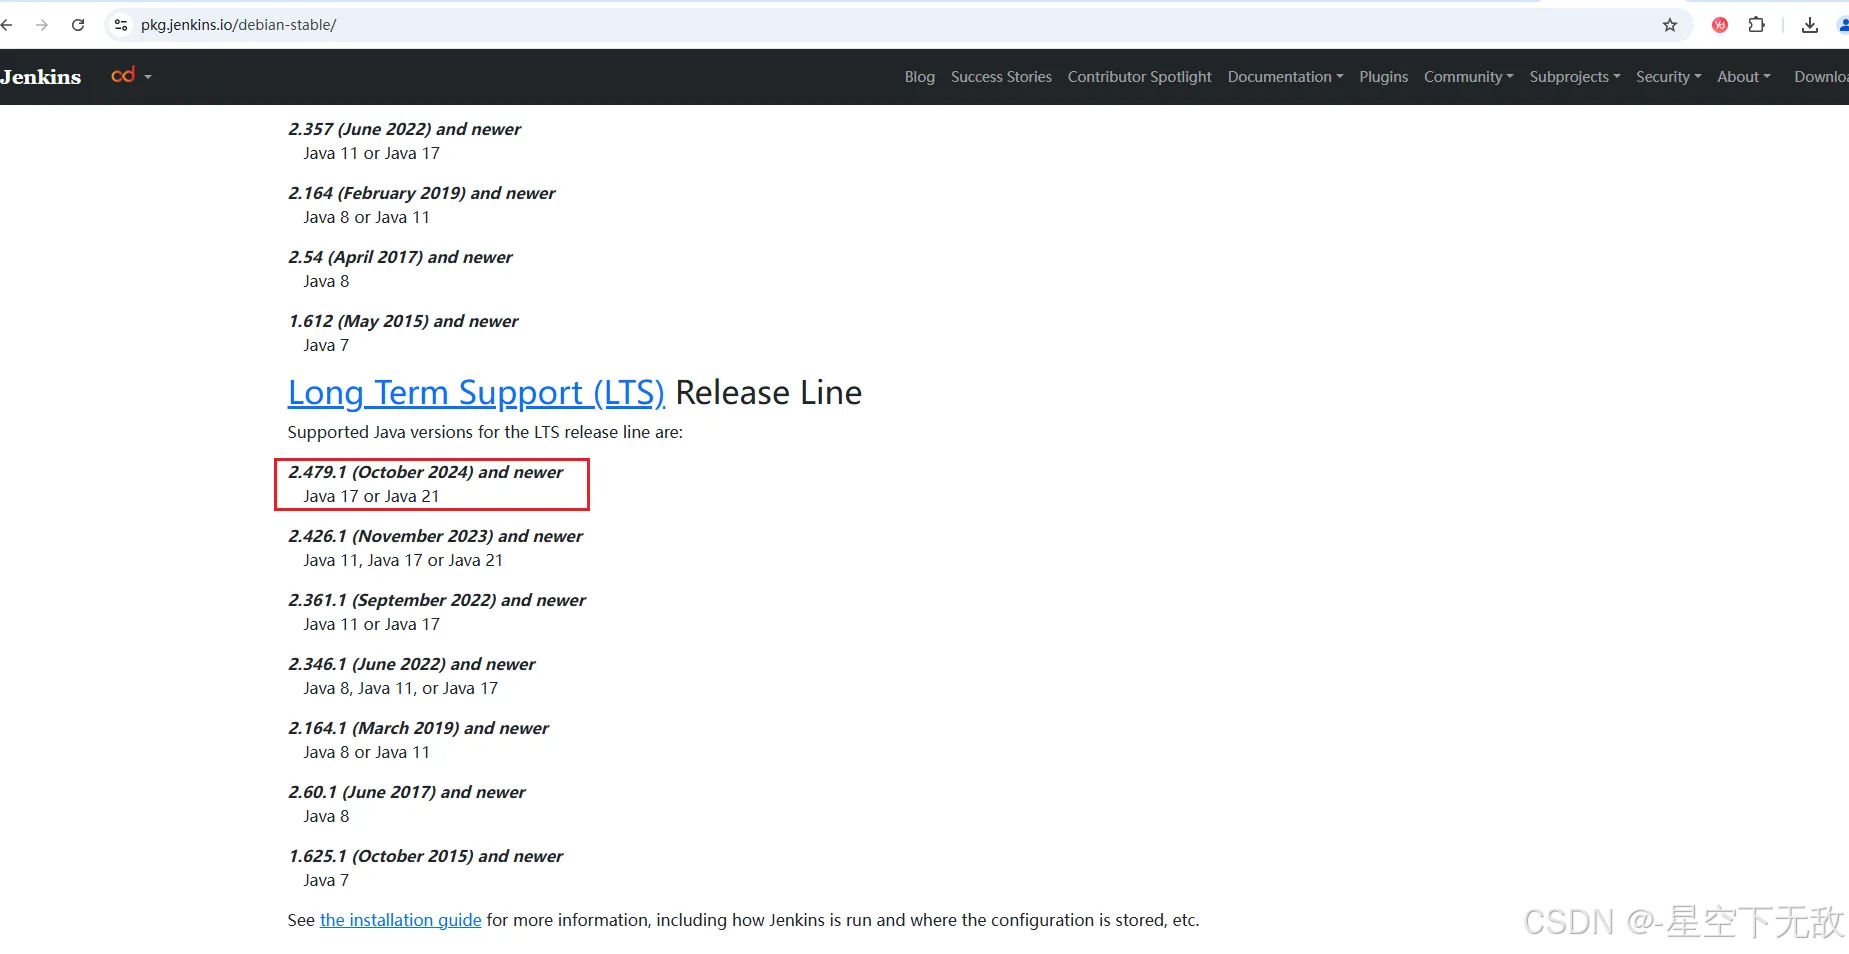Open the About dropdown menu
Viewport: 1849px width, 954px height.
click(1743, 77)
